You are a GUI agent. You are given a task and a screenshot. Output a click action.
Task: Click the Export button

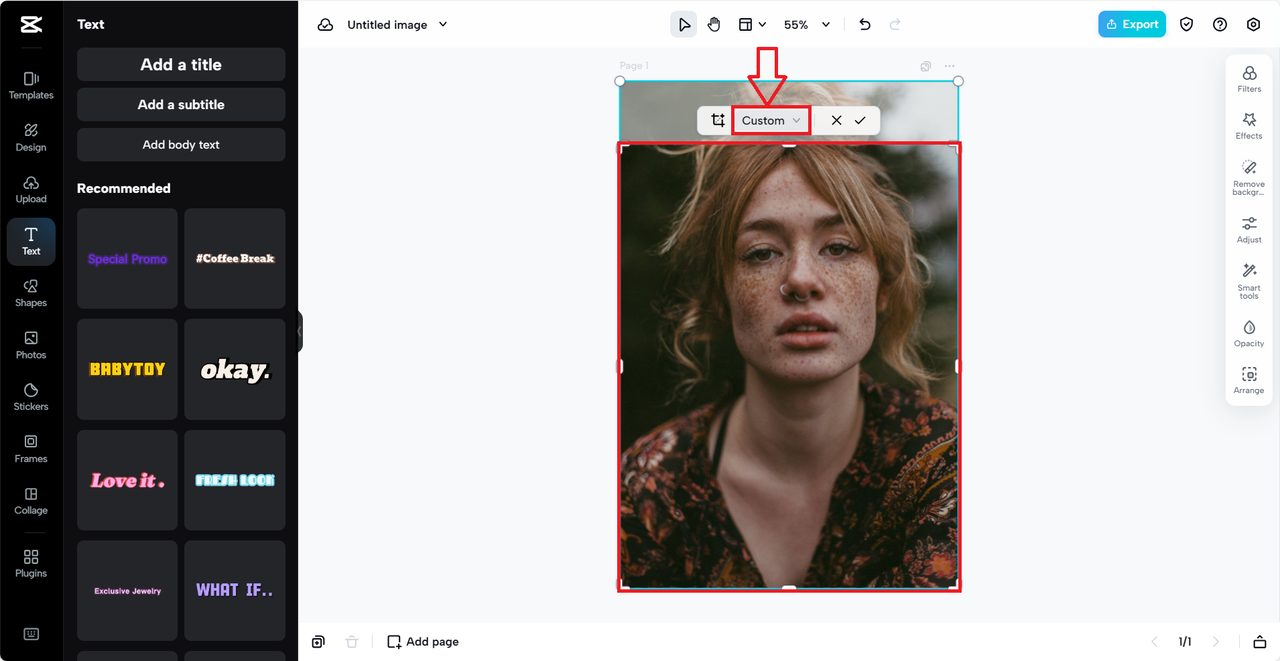(1132, 25)
